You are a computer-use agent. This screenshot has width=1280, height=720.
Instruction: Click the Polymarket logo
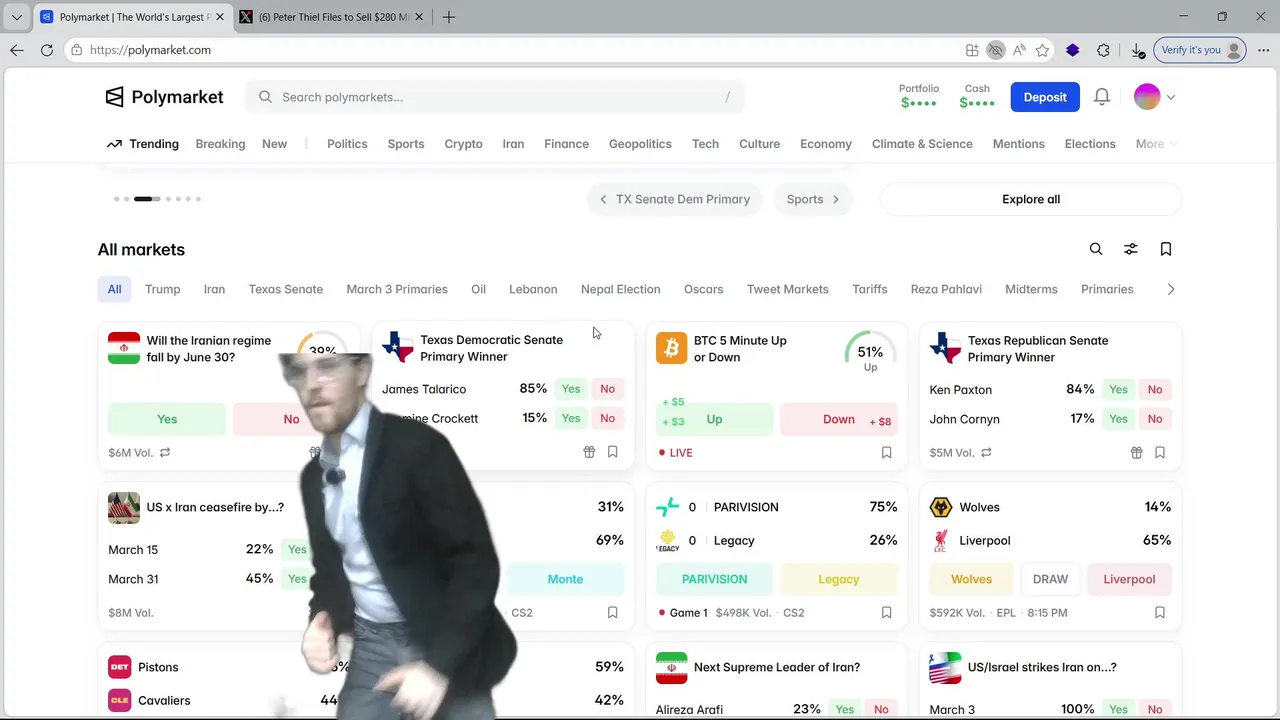click(x=164, y=97)
